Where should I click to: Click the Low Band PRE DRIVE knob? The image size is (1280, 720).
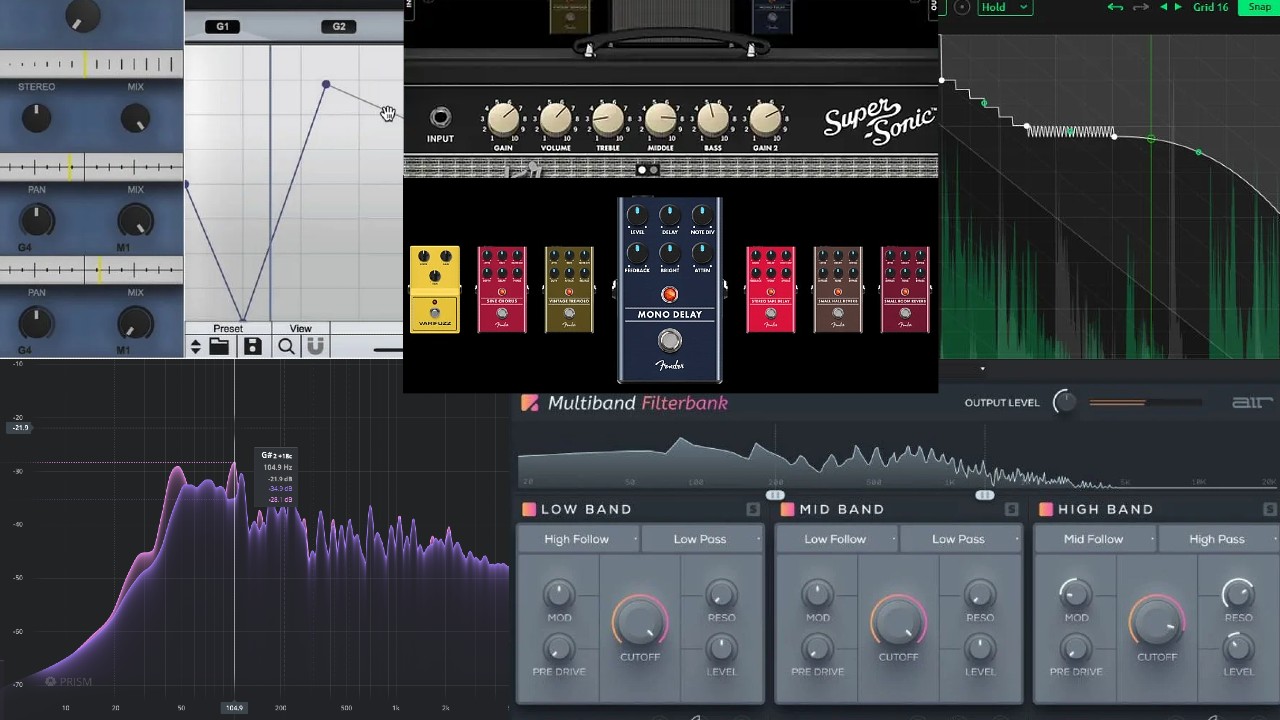point(559,649)
